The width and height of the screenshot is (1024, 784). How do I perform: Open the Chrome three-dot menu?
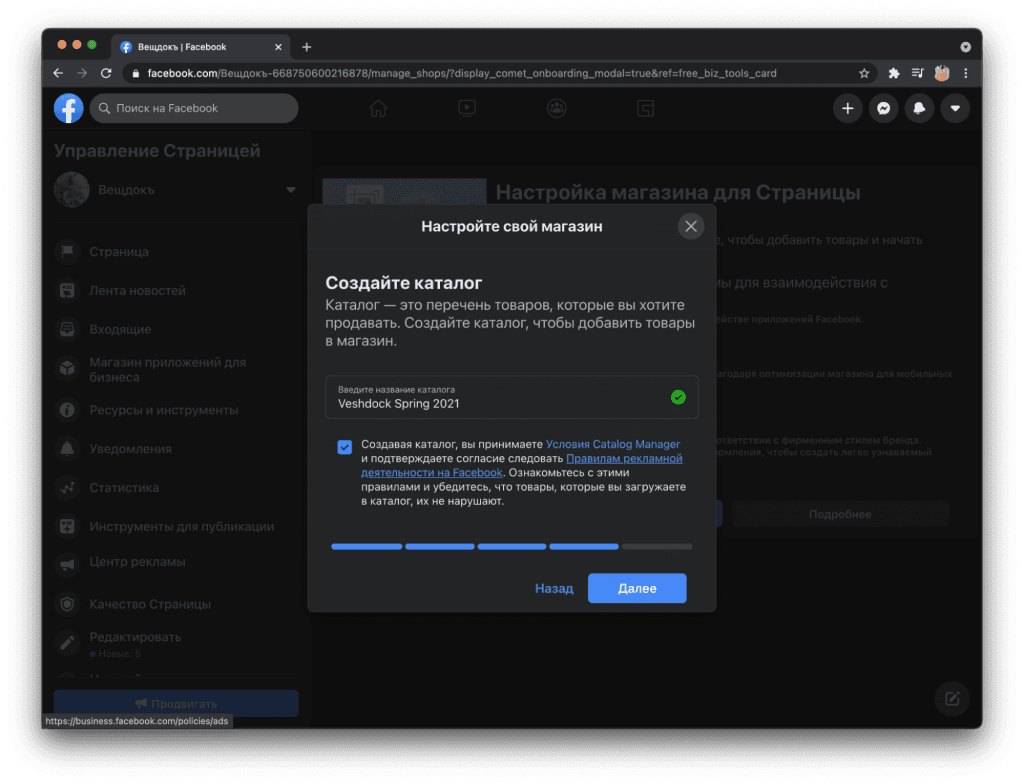click(x=966, y=73)
